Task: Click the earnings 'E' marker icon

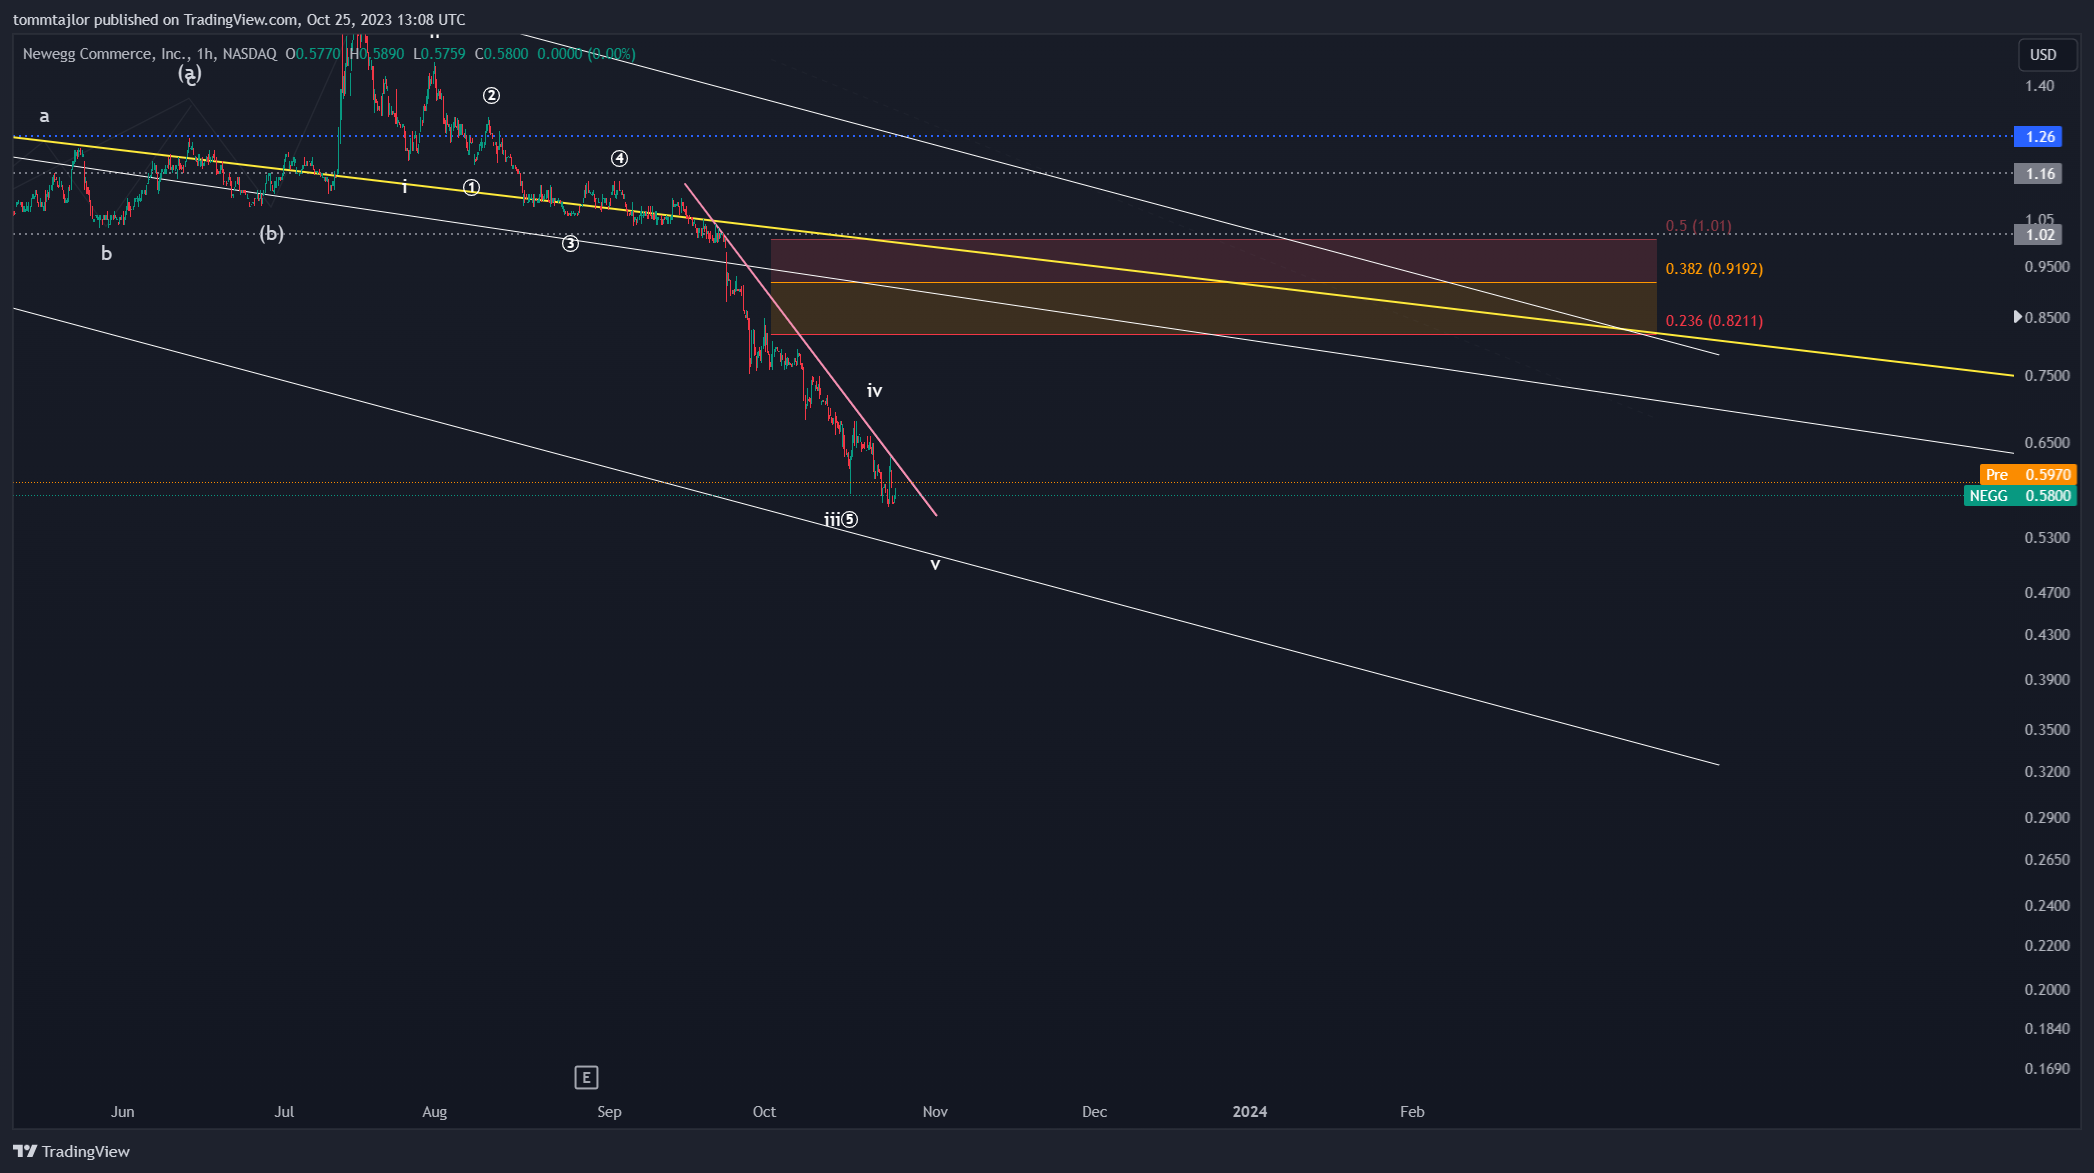Action: click(586, 1077)
